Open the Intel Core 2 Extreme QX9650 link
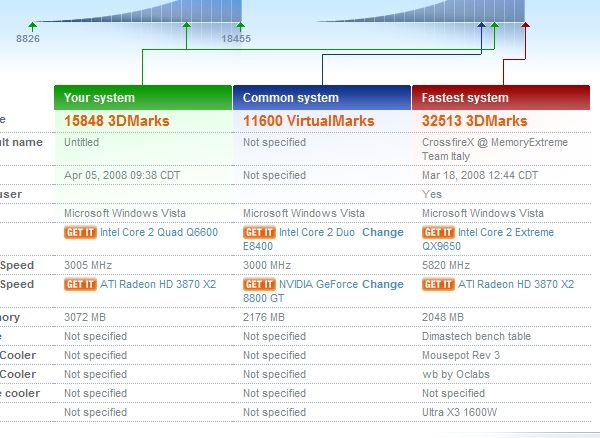600x438 pixels. (x=511, y=232)
